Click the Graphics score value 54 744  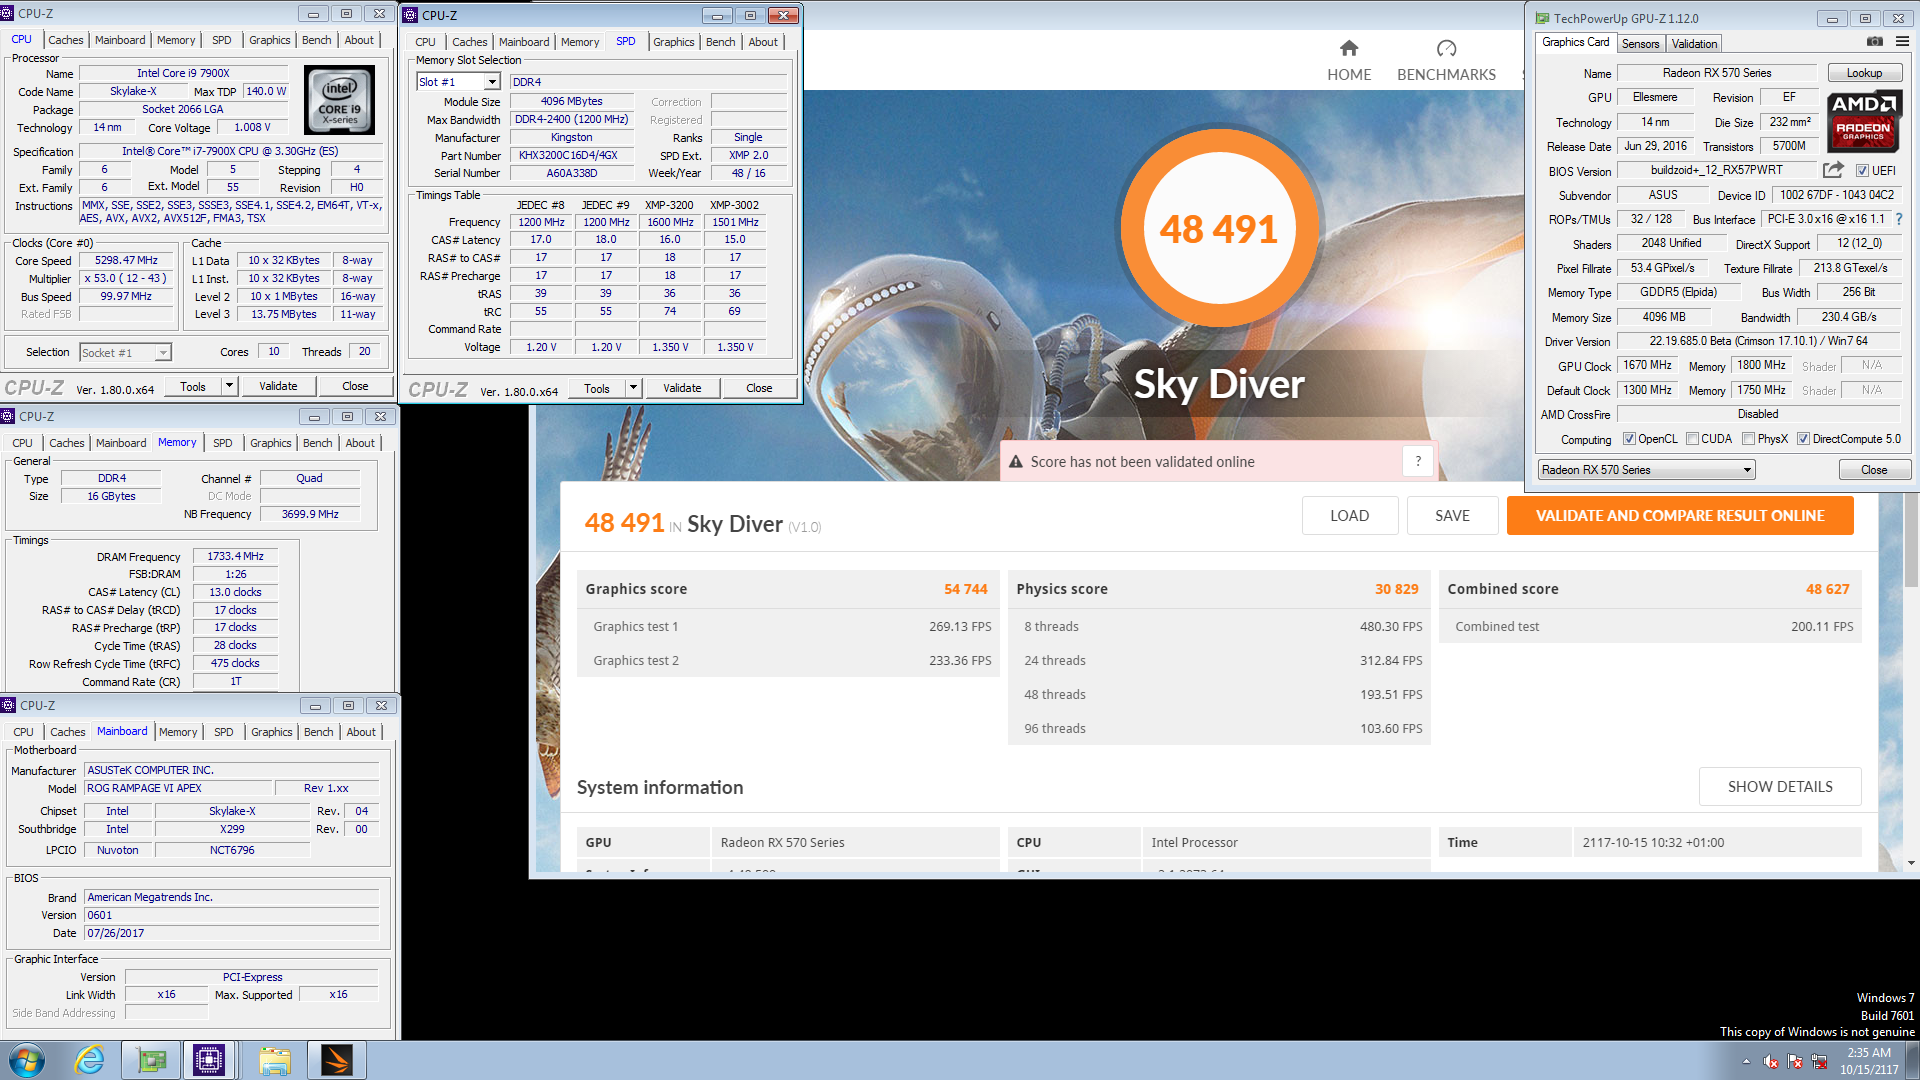965,589
